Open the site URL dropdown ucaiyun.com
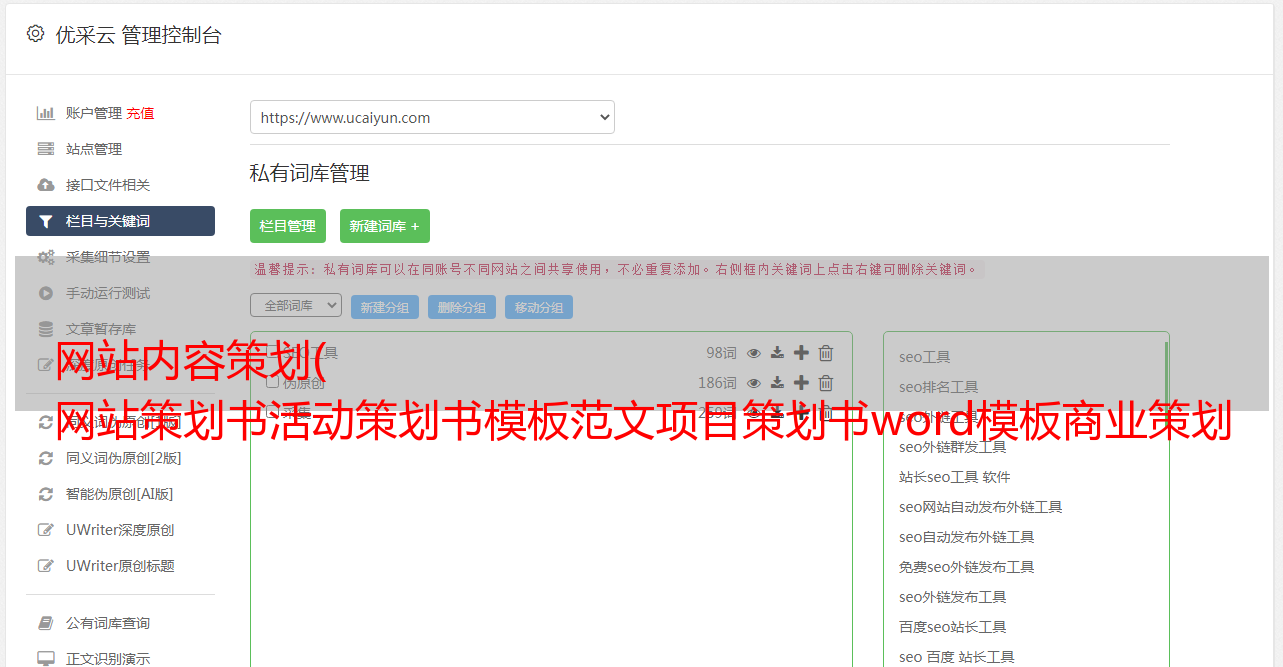This screenshot has height=667, width=1283. point(432,117)
